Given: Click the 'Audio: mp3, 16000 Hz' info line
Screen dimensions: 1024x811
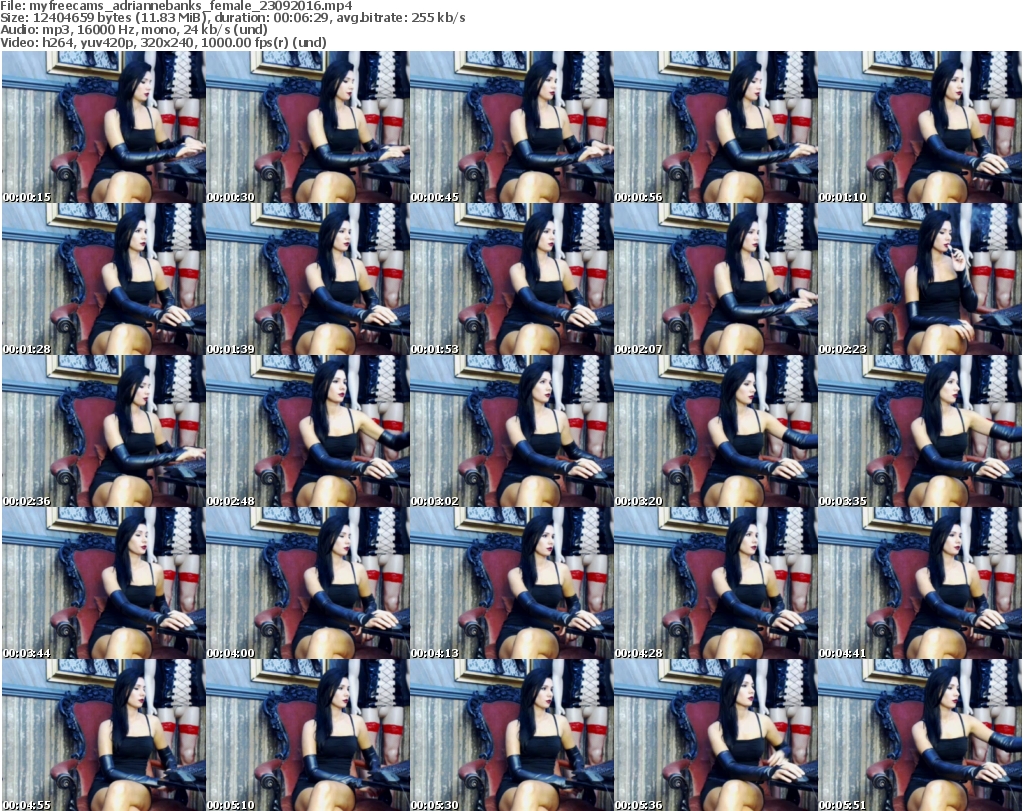Looking at the screenshot, I should click(134, 30).
